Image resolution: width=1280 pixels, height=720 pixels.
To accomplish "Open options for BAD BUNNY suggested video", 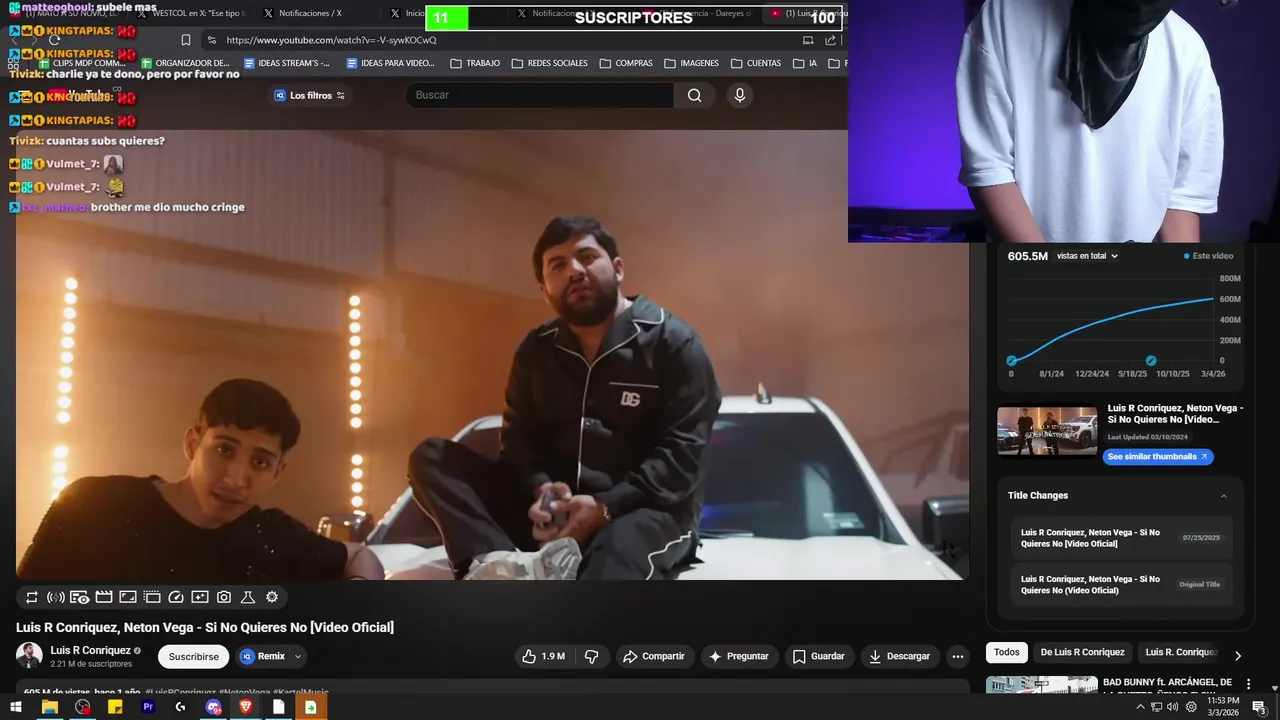I will 1248,684.
